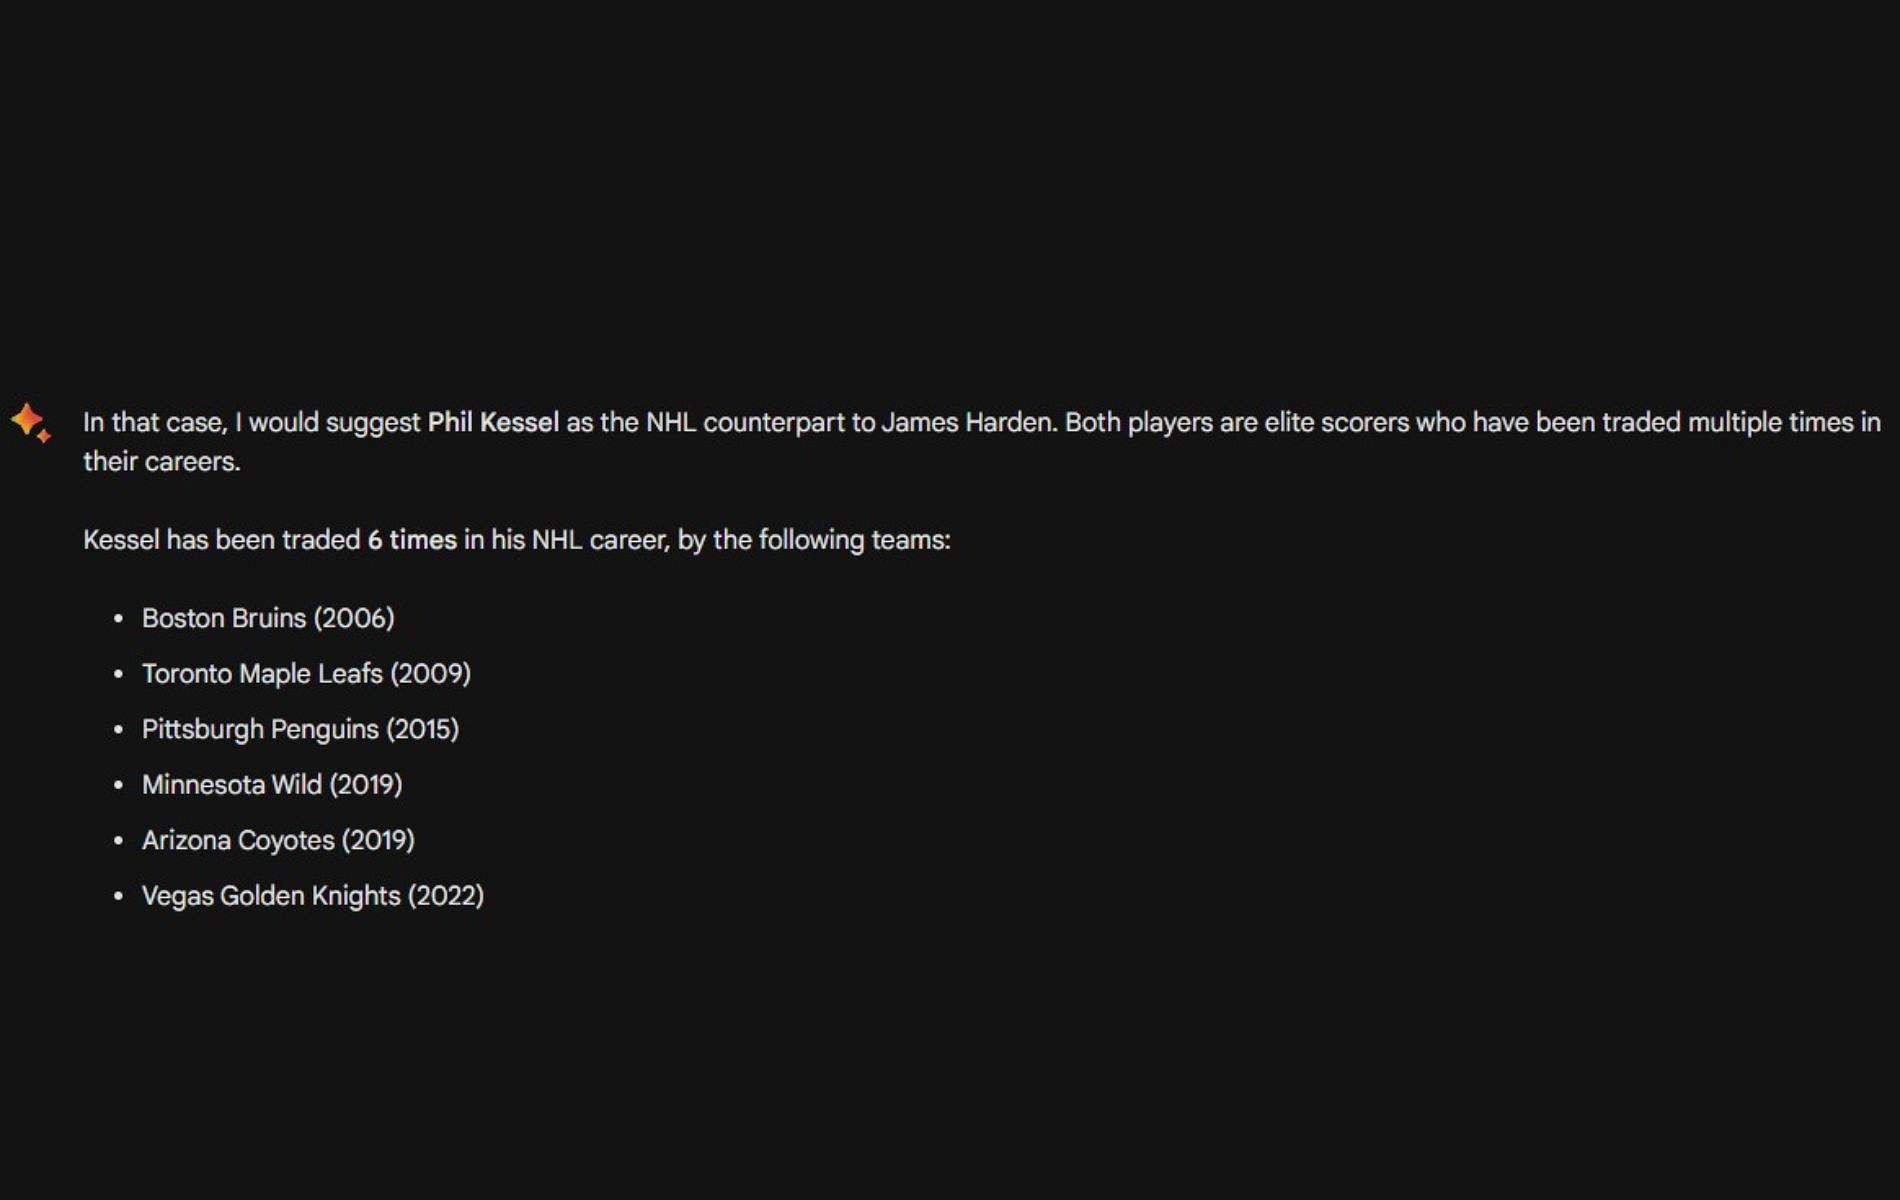Click the words "their careers."
Image resolution: width=1900 pixels, height=1200 pixels.
(x=162, y=462)
